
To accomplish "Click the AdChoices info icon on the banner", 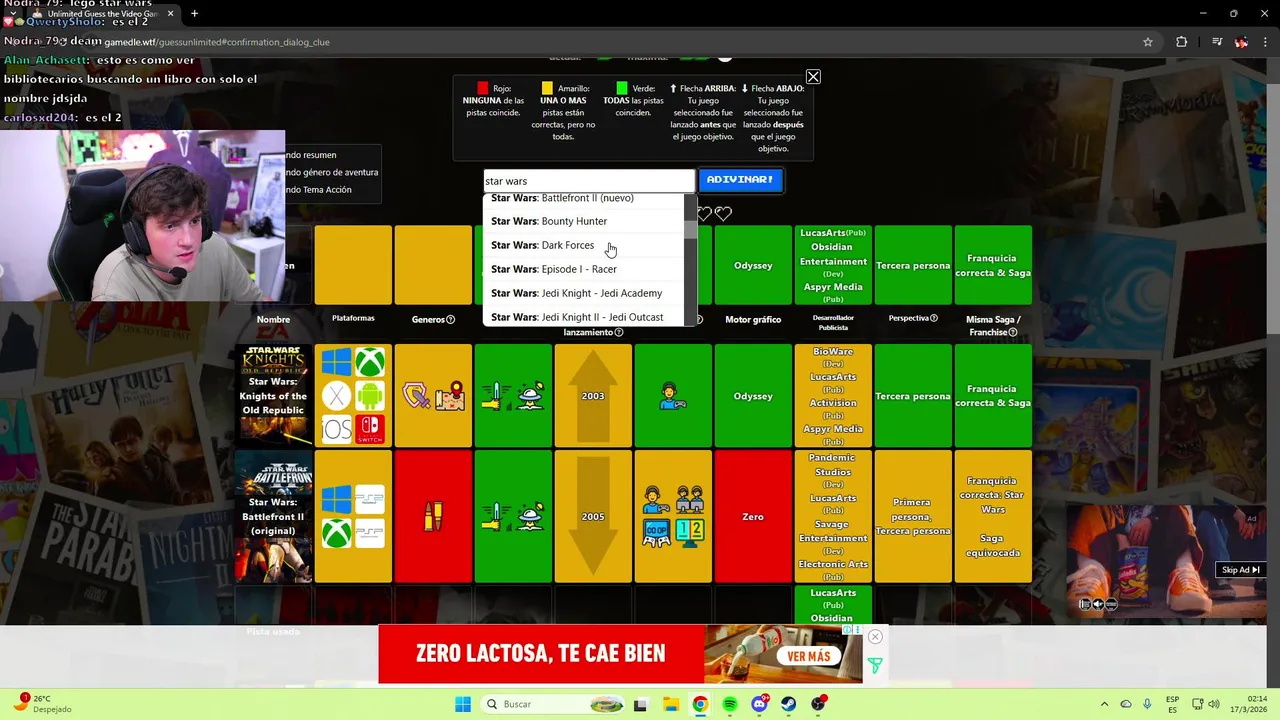I will point(847,630).
